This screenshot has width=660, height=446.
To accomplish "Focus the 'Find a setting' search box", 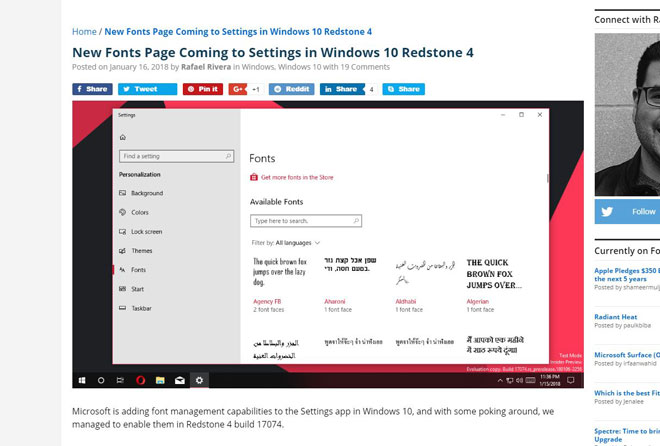I will click(176, 156).
